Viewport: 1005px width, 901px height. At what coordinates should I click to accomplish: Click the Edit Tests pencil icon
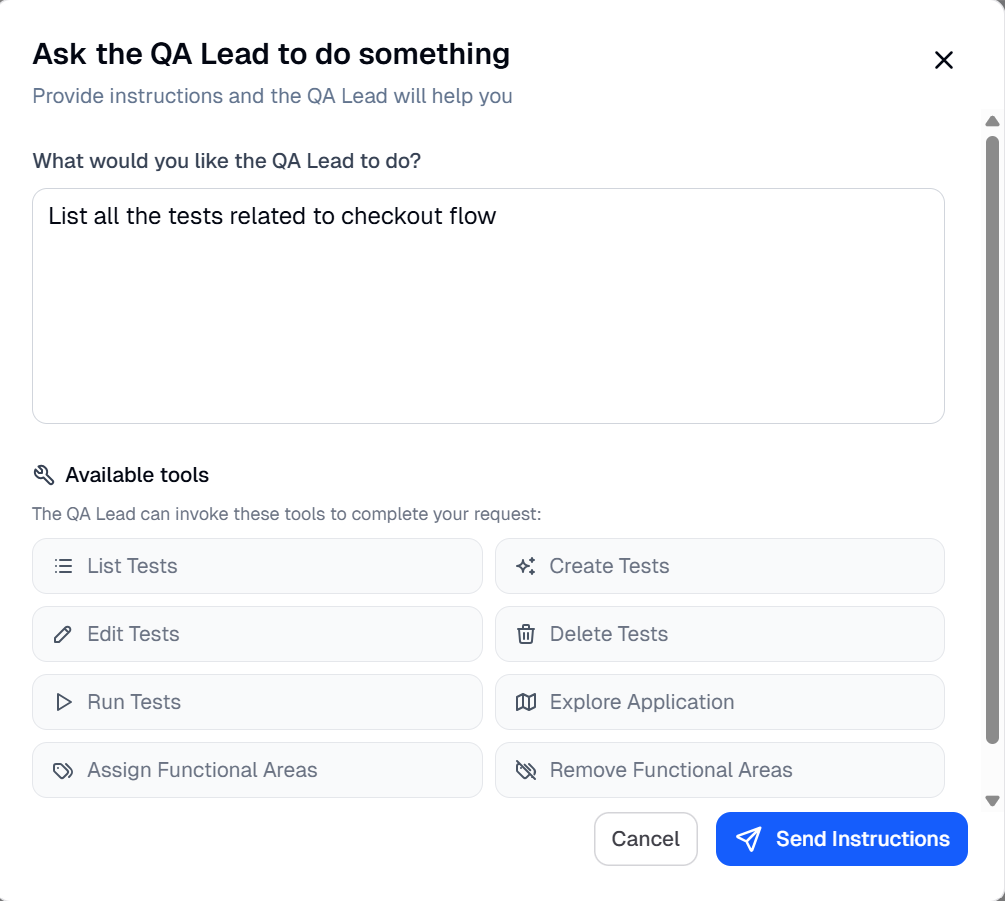(x=62, y=634)
